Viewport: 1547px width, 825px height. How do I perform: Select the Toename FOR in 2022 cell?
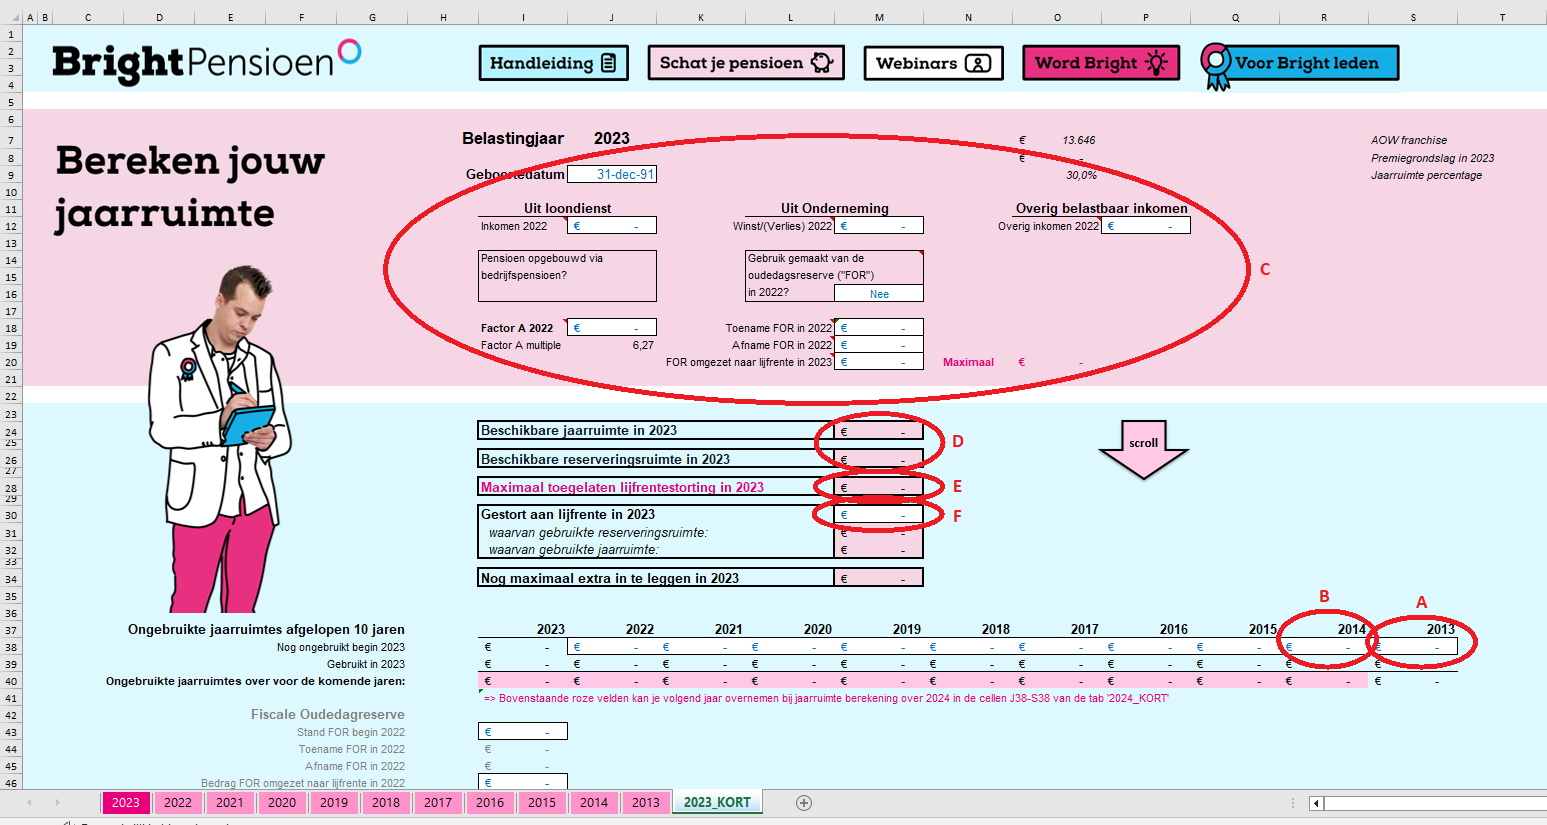click(x=879, y=328)
